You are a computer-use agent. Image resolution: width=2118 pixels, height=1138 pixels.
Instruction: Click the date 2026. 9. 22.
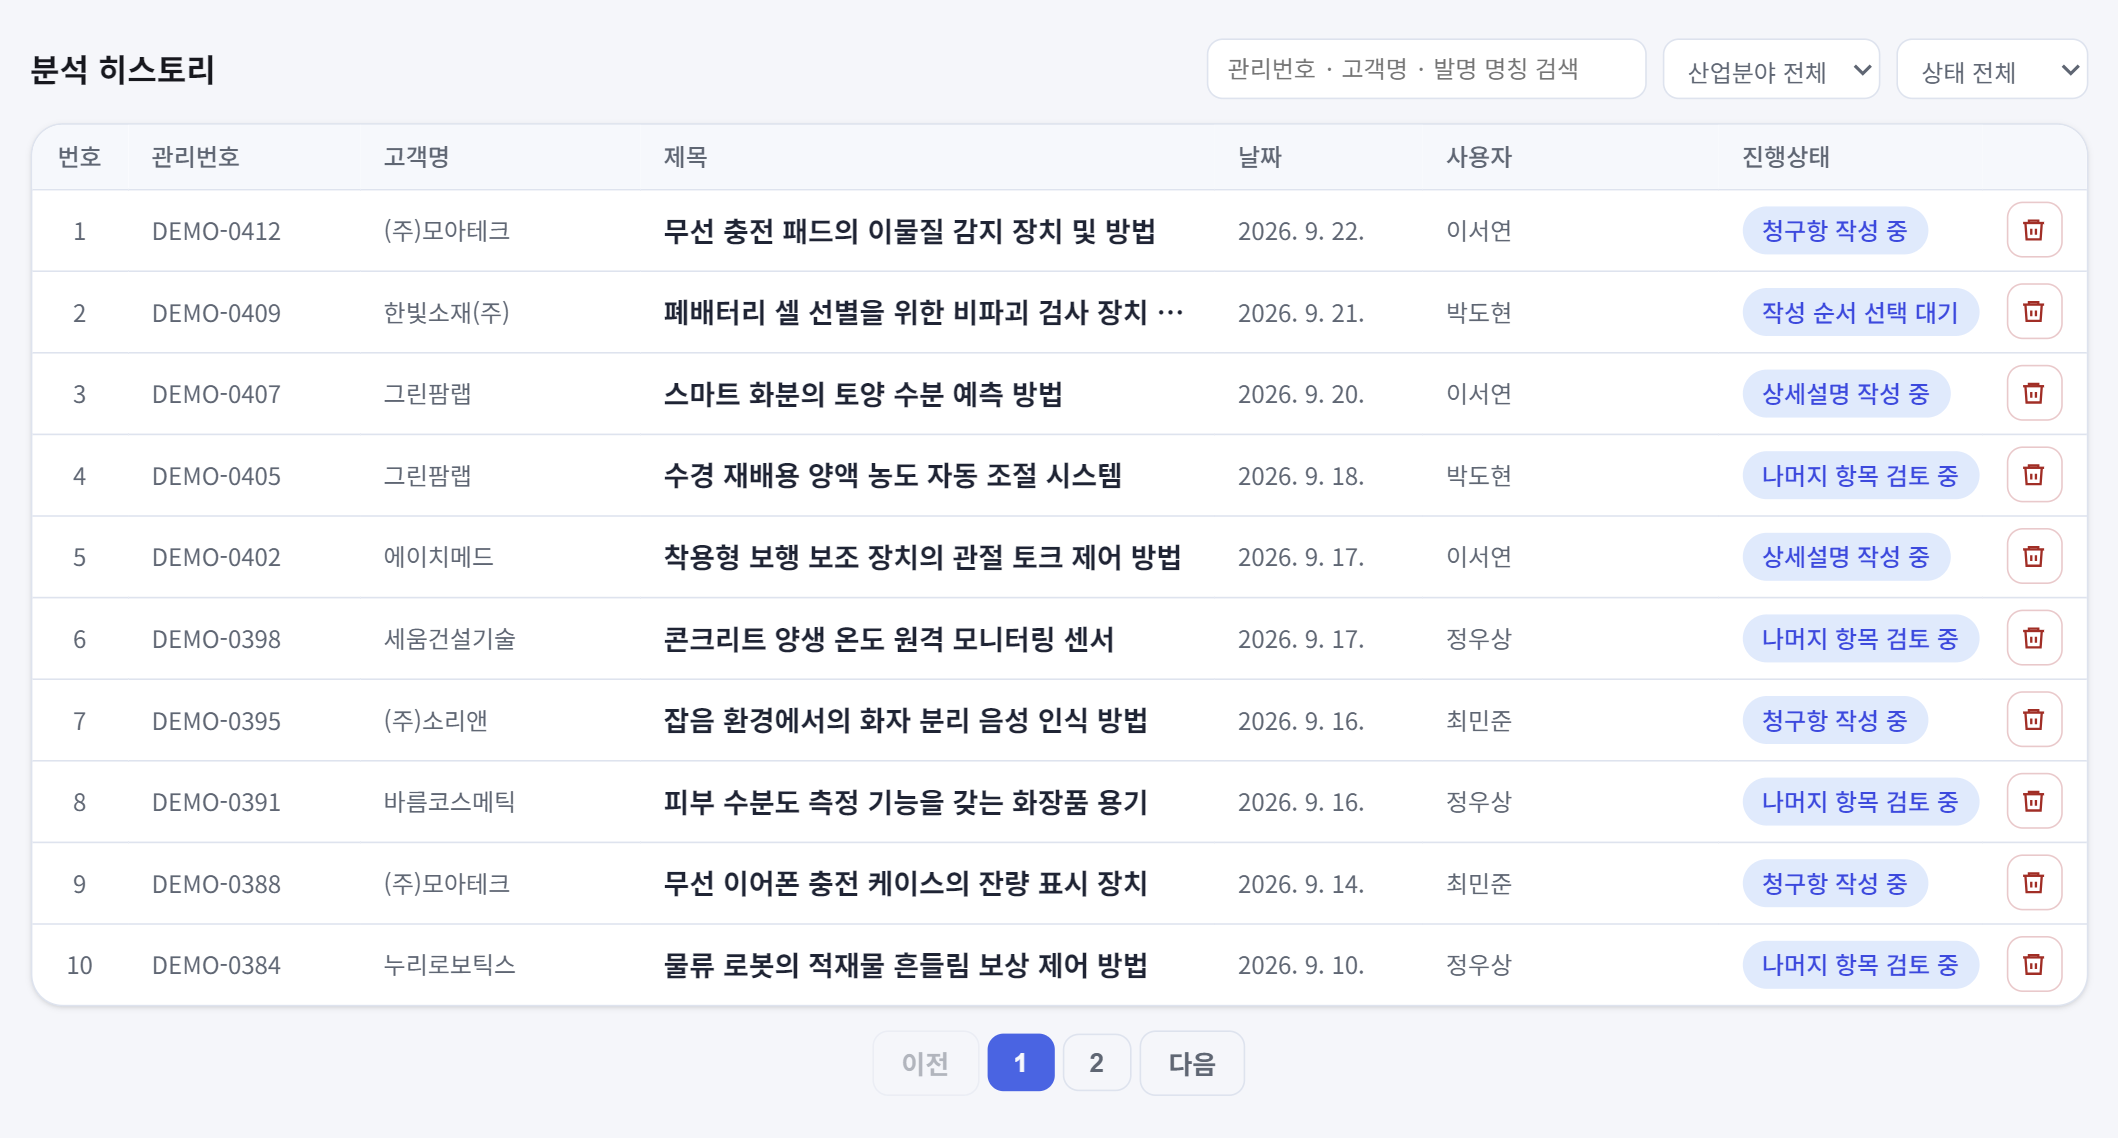point(1300,231)
